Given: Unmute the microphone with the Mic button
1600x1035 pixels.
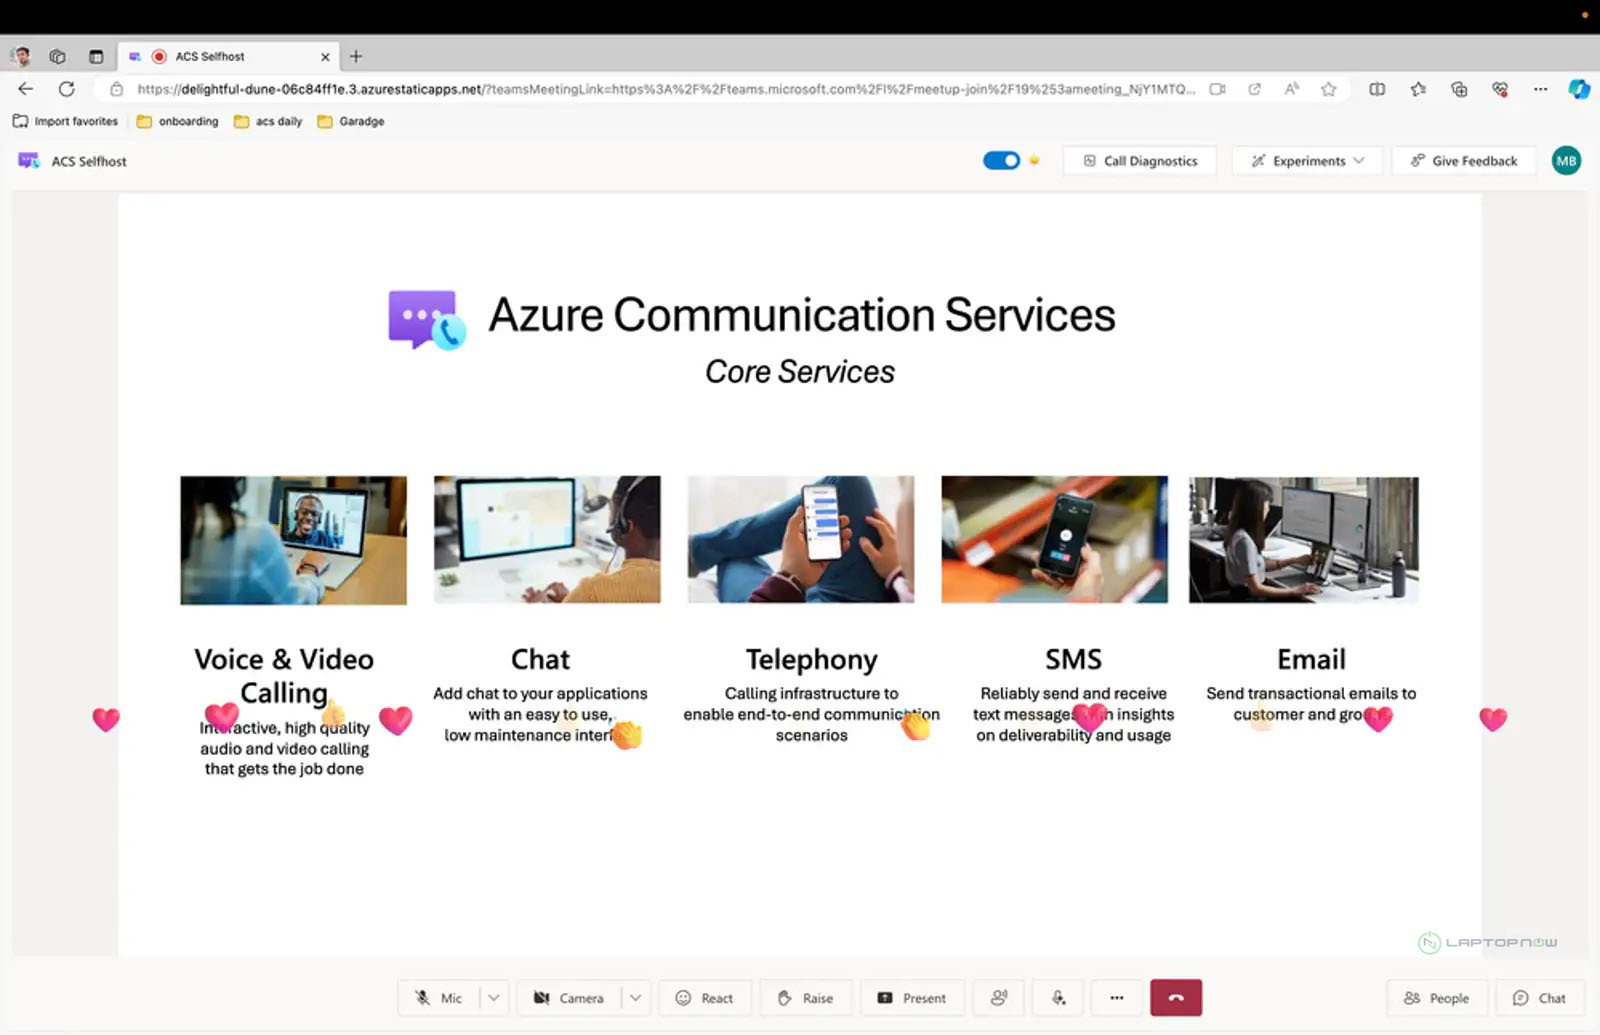Looking at the screenshot, I should point(439,998).
